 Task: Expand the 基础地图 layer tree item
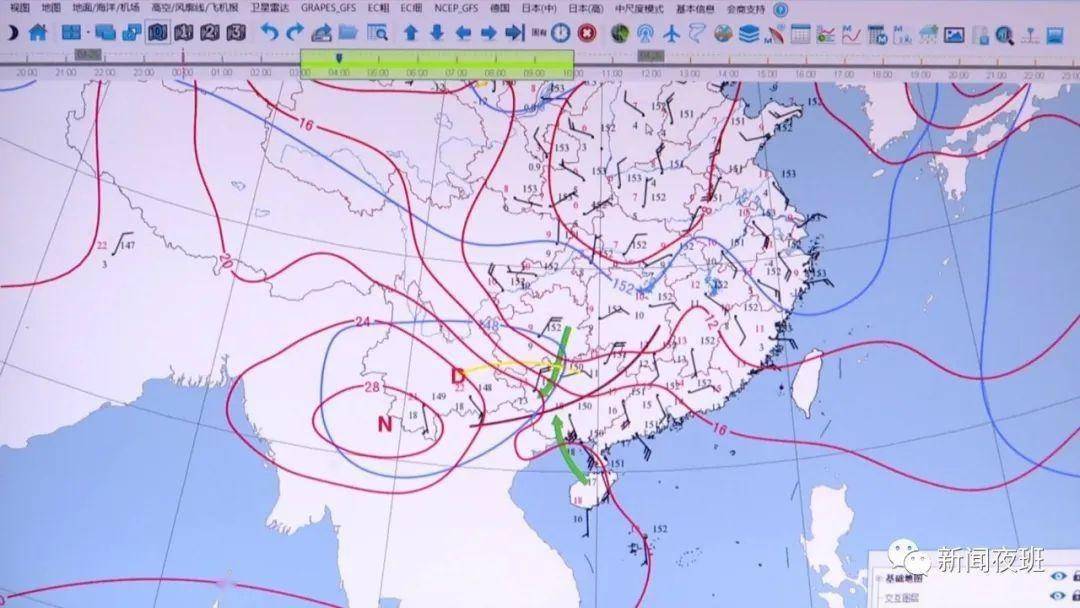(876, 580)
